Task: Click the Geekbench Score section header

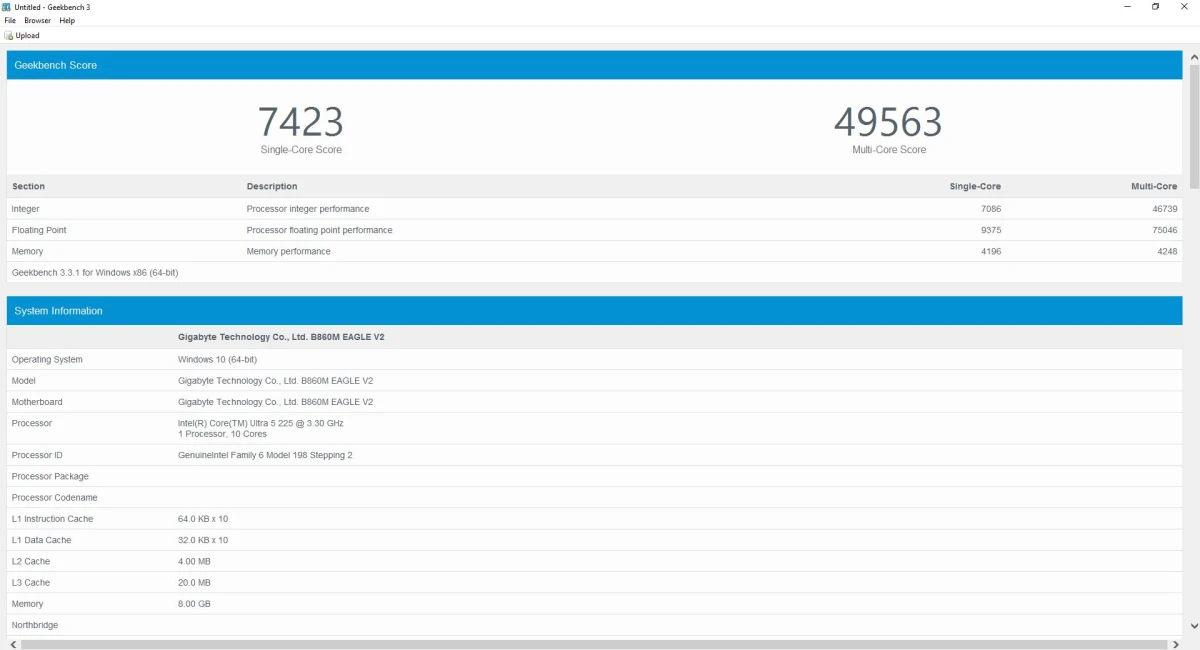Action: 594,65
